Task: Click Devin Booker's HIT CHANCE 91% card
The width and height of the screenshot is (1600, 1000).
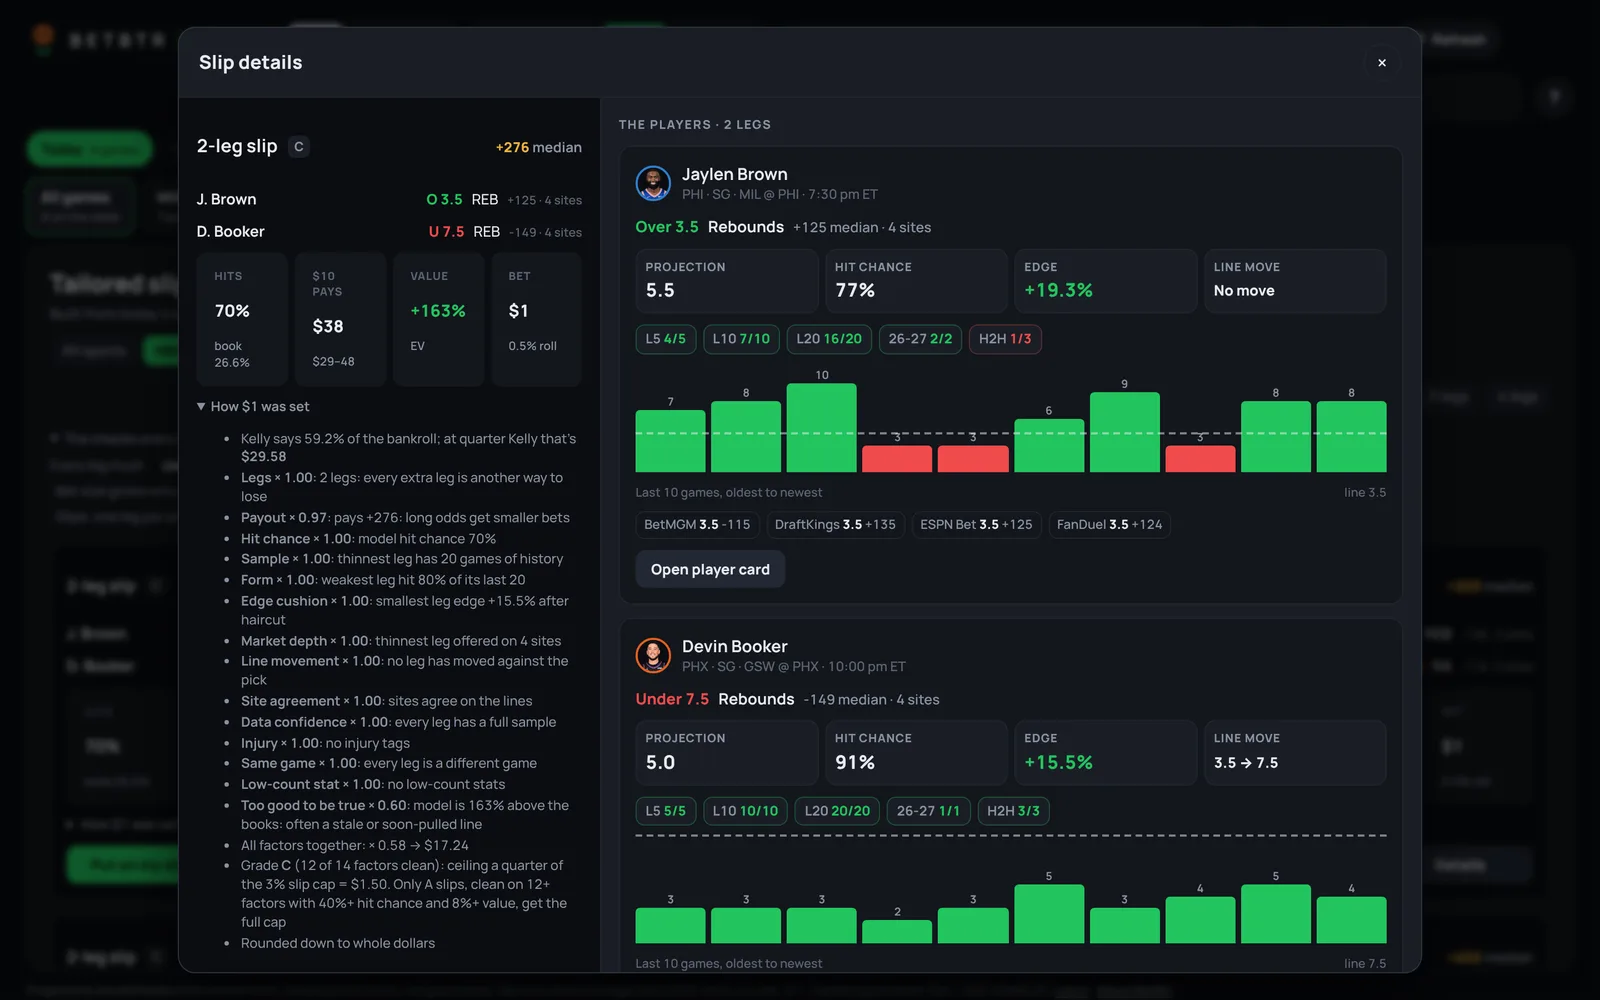Action: coord(916,753)
